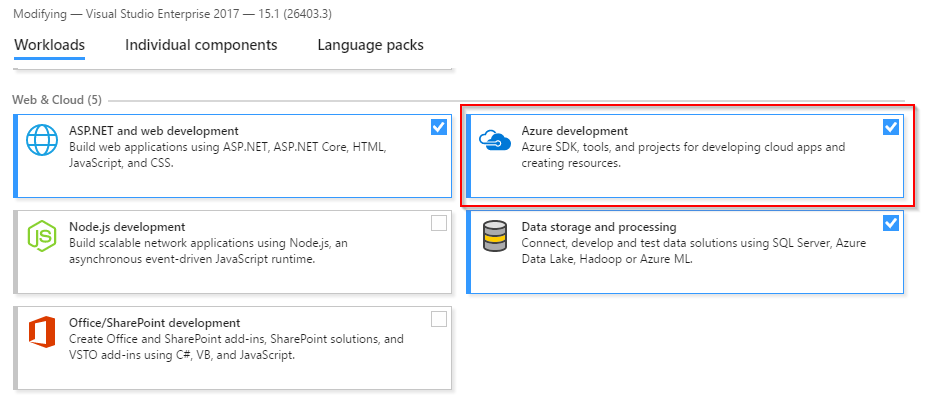The image size is (933, 404).
Task: Enable the Node.js development checkbox
Action: (439, 223)
